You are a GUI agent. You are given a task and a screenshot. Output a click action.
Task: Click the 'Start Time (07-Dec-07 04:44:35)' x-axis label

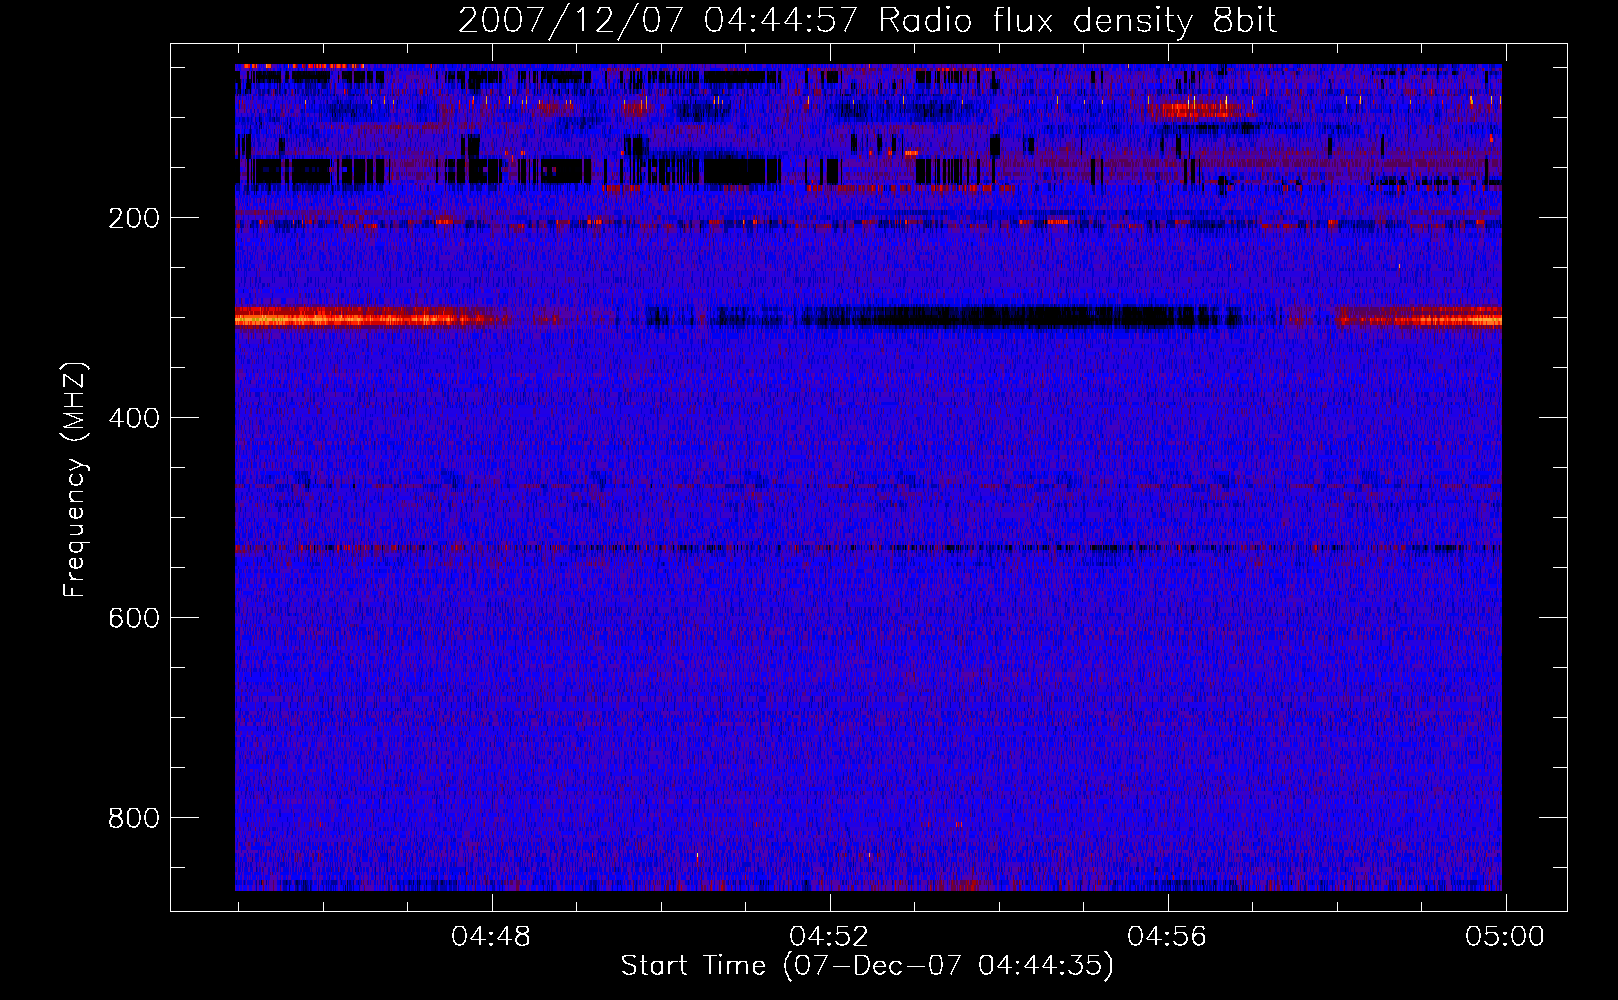[x=867, y=966]
